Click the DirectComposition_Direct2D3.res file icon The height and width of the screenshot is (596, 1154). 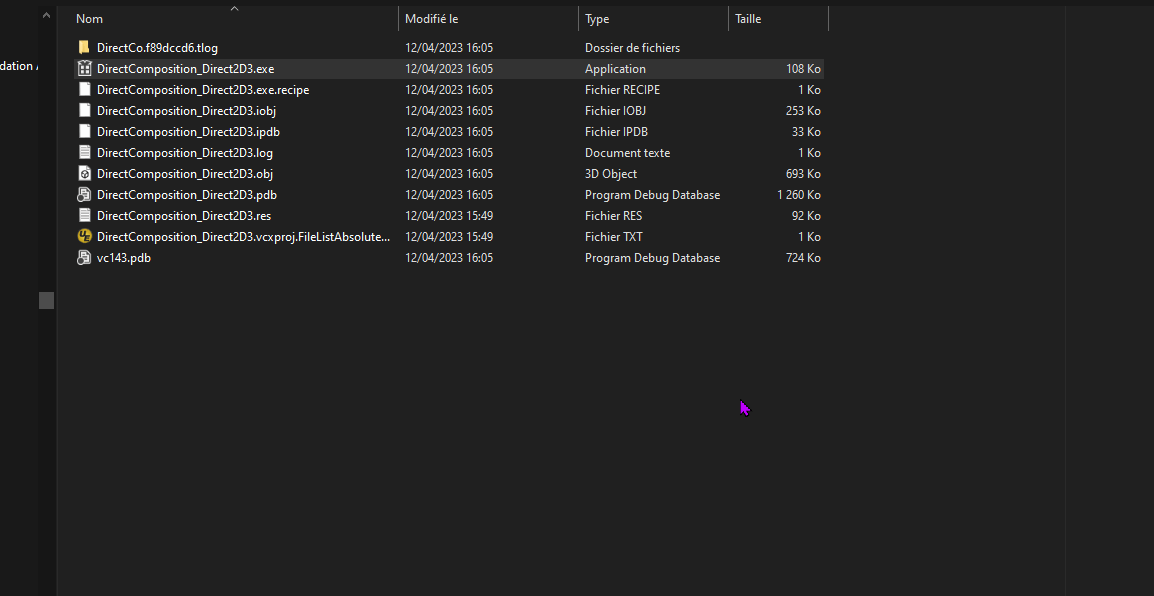(x=84, y=216)
